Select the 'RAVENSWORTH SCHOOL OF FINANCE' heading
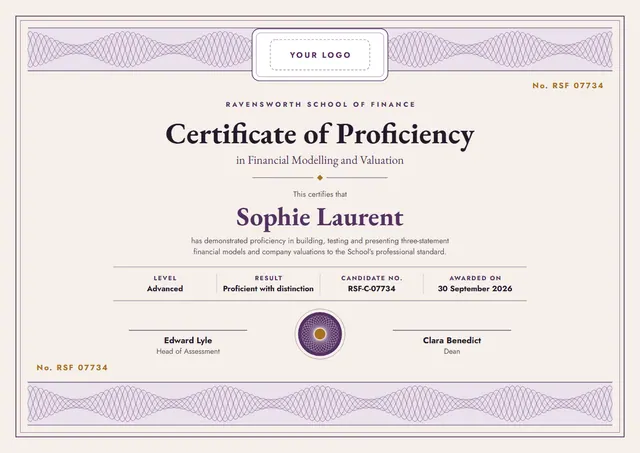 tap(320, 104)
